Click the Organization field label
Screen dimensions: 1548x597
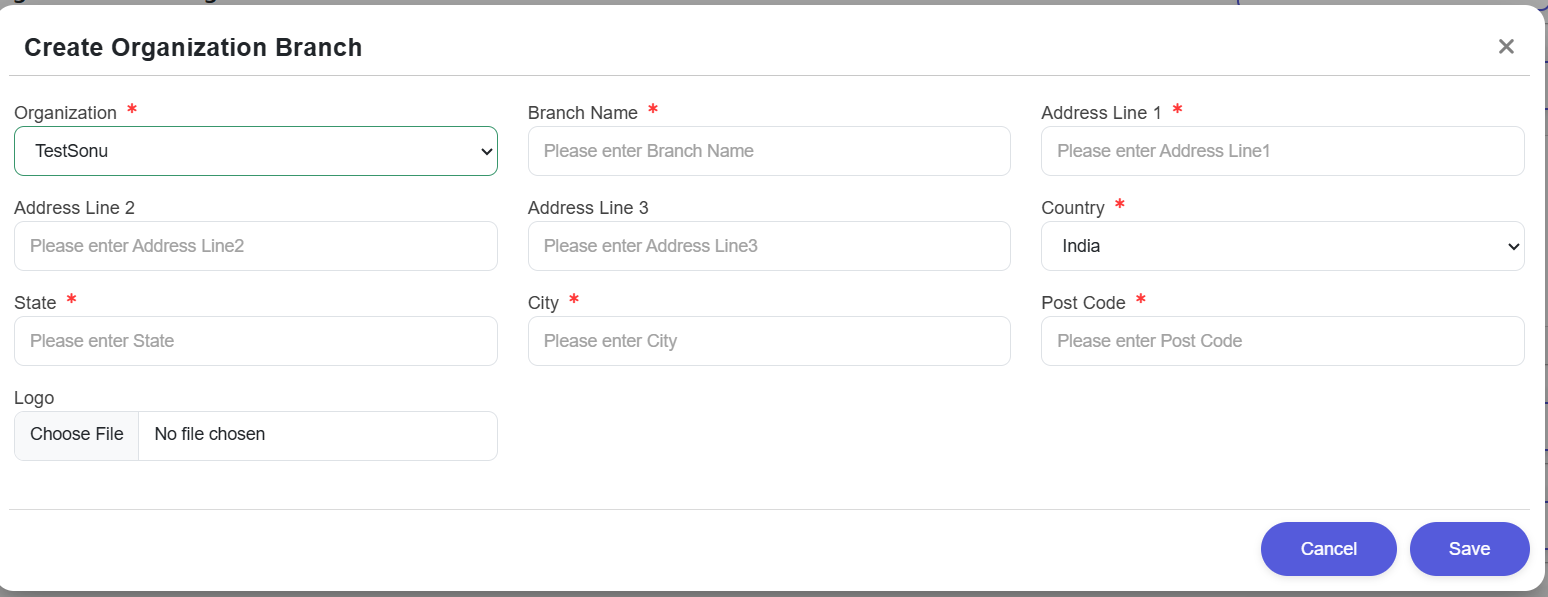tap(65, 113)
